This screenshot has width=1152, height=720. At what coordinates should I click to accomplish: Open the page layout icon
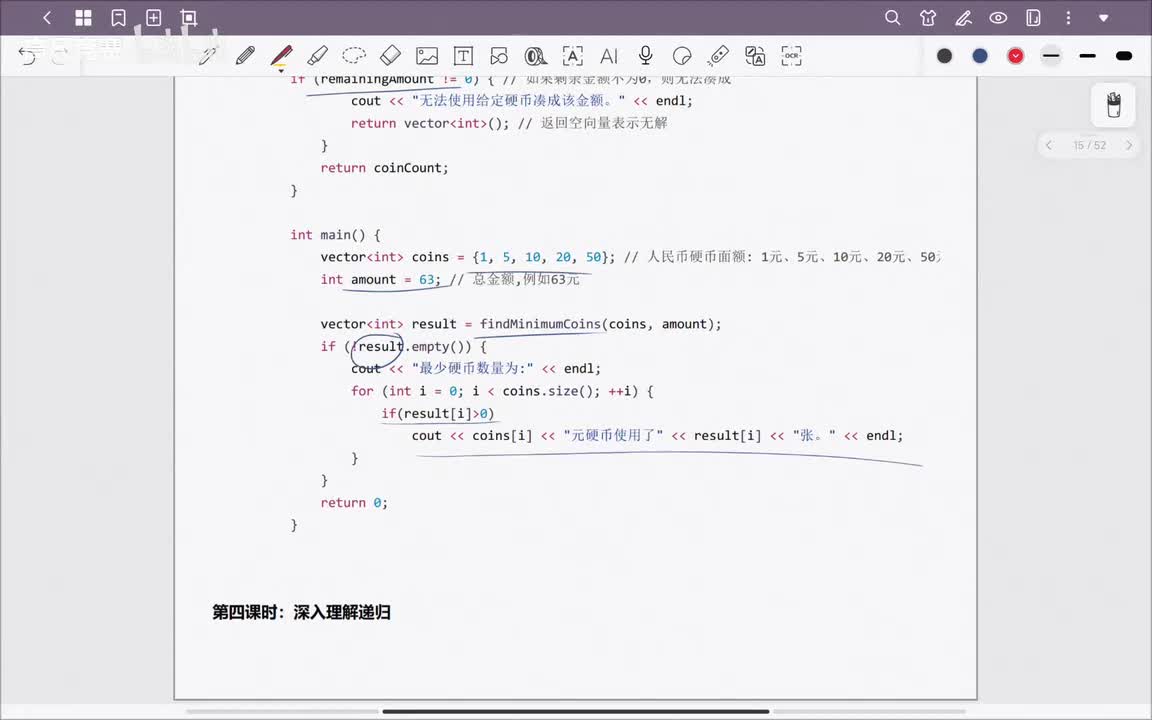point(1033,18)
